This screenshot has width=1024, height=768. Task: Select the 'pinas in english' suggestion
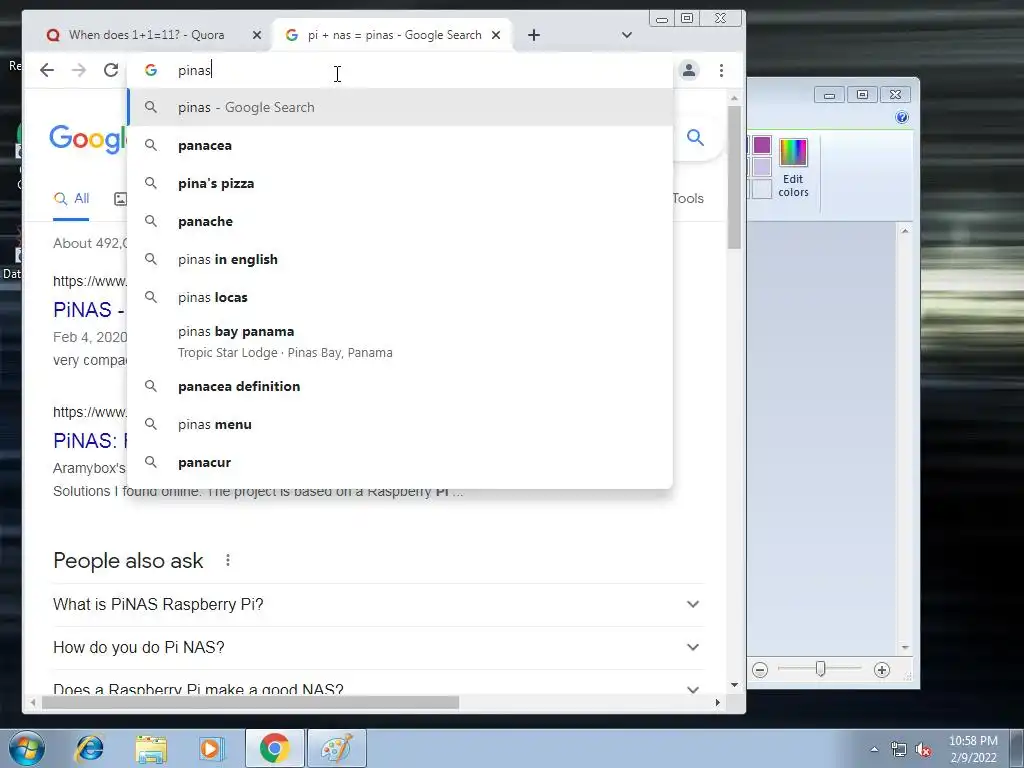click(400, 259)
